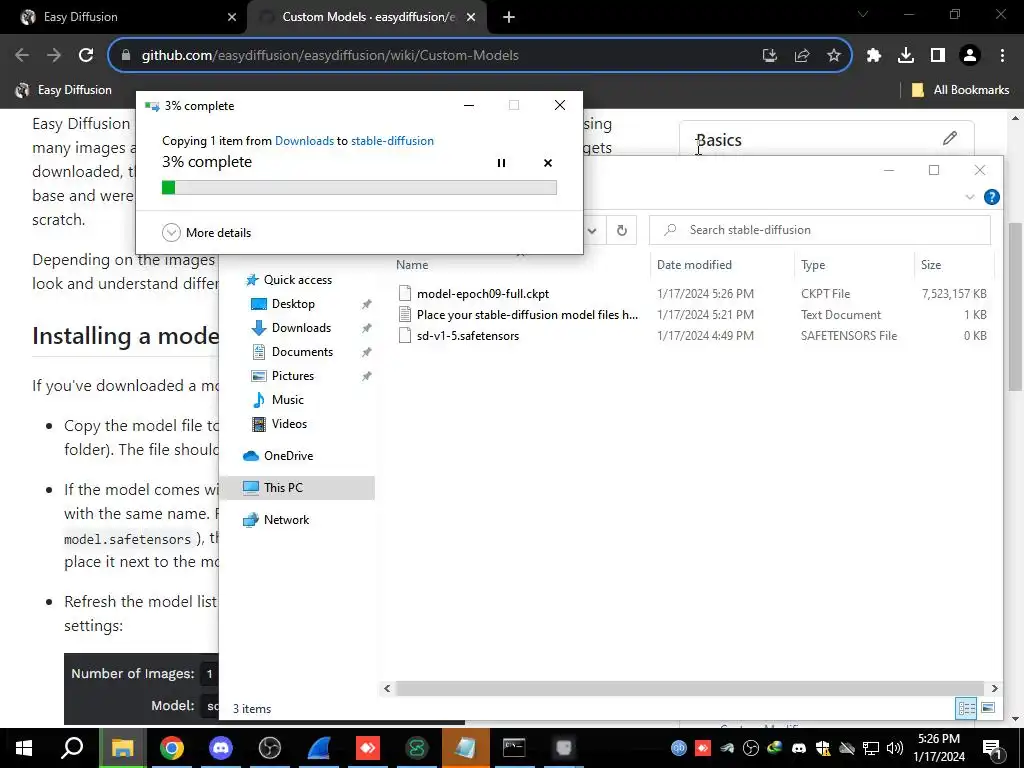This screenshot has width=1024, height=768.
Task: Select This PC in navigation pane
Action: (297, 488)
